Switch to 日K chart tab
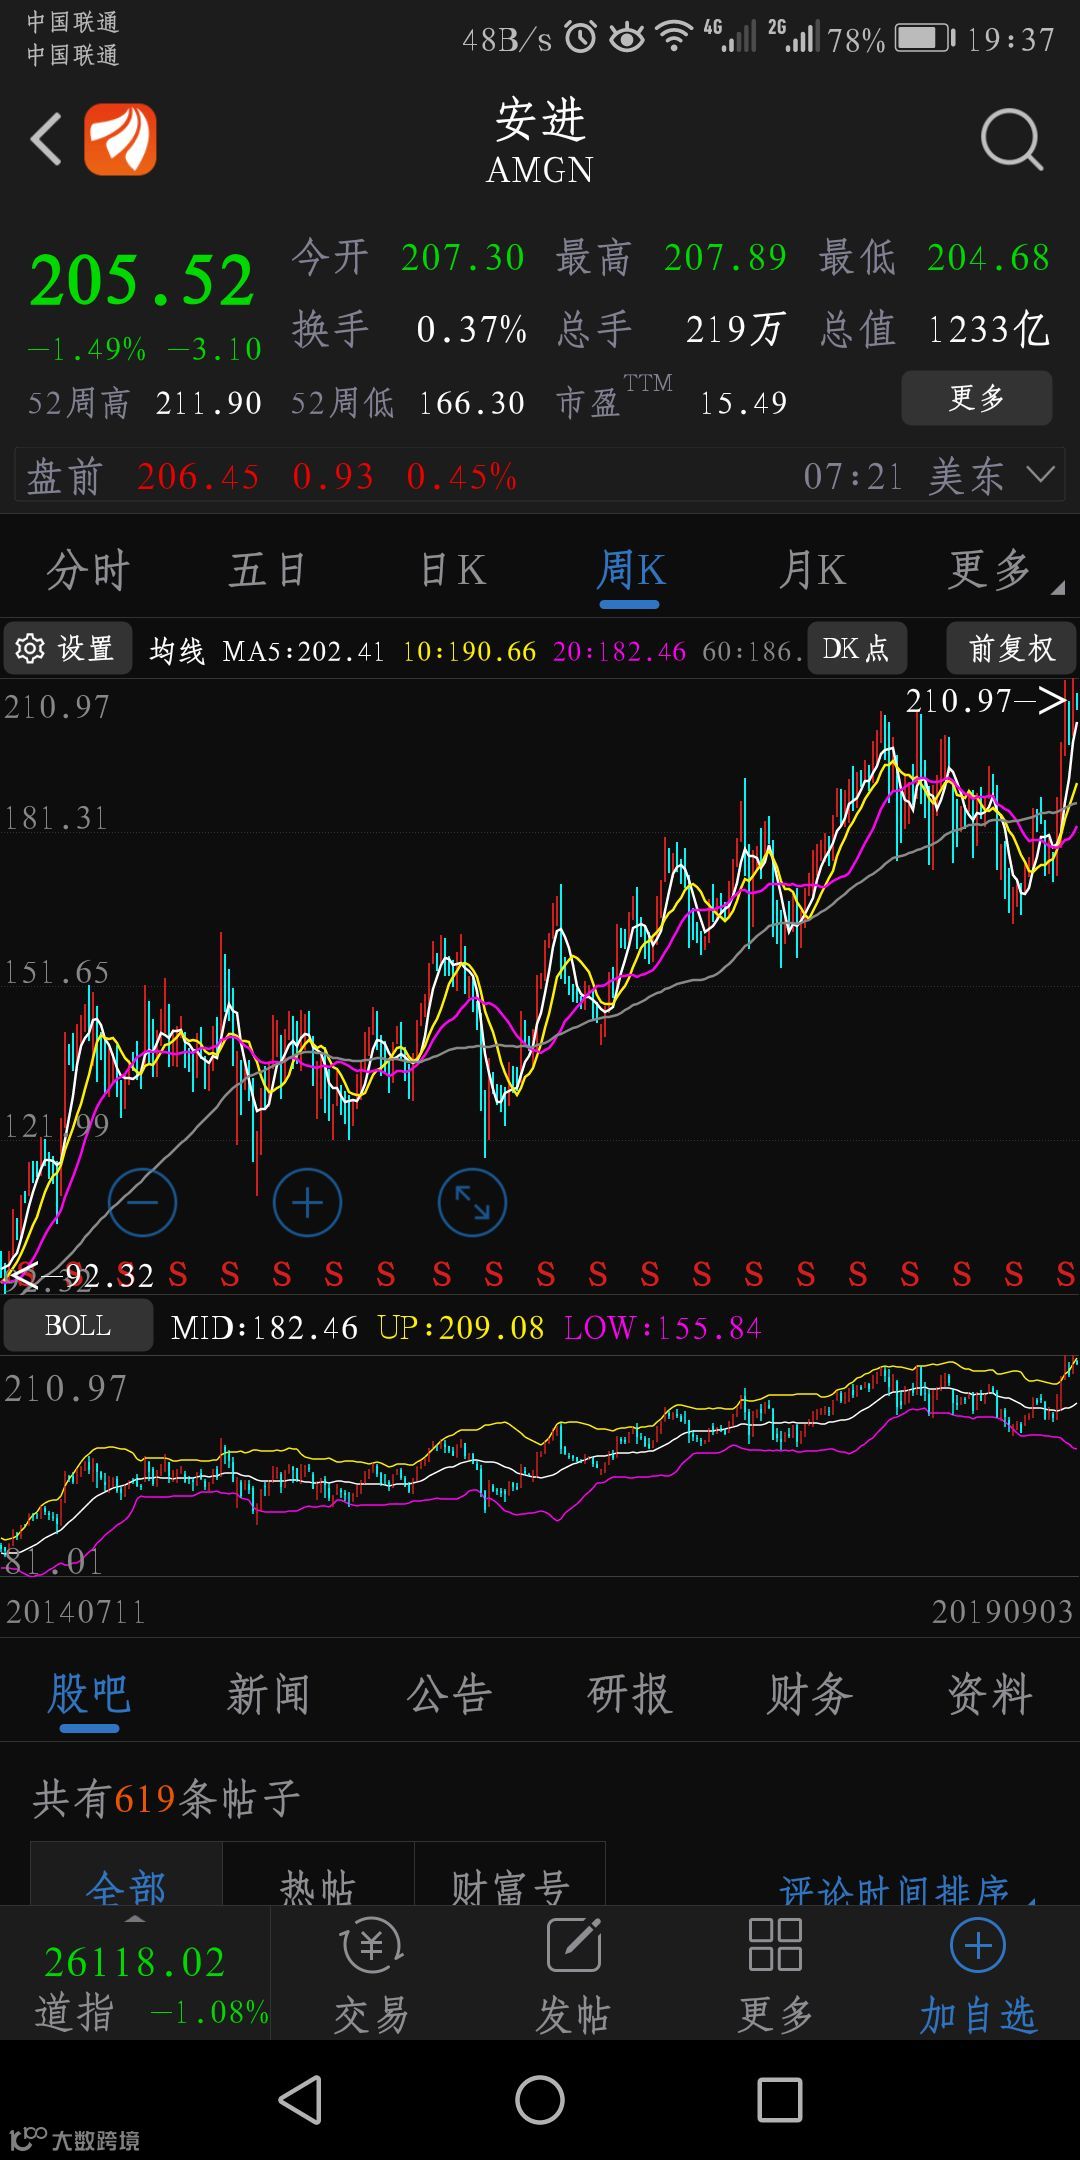The width and height of the screenshot is (1080, 2160). (452, 571)
